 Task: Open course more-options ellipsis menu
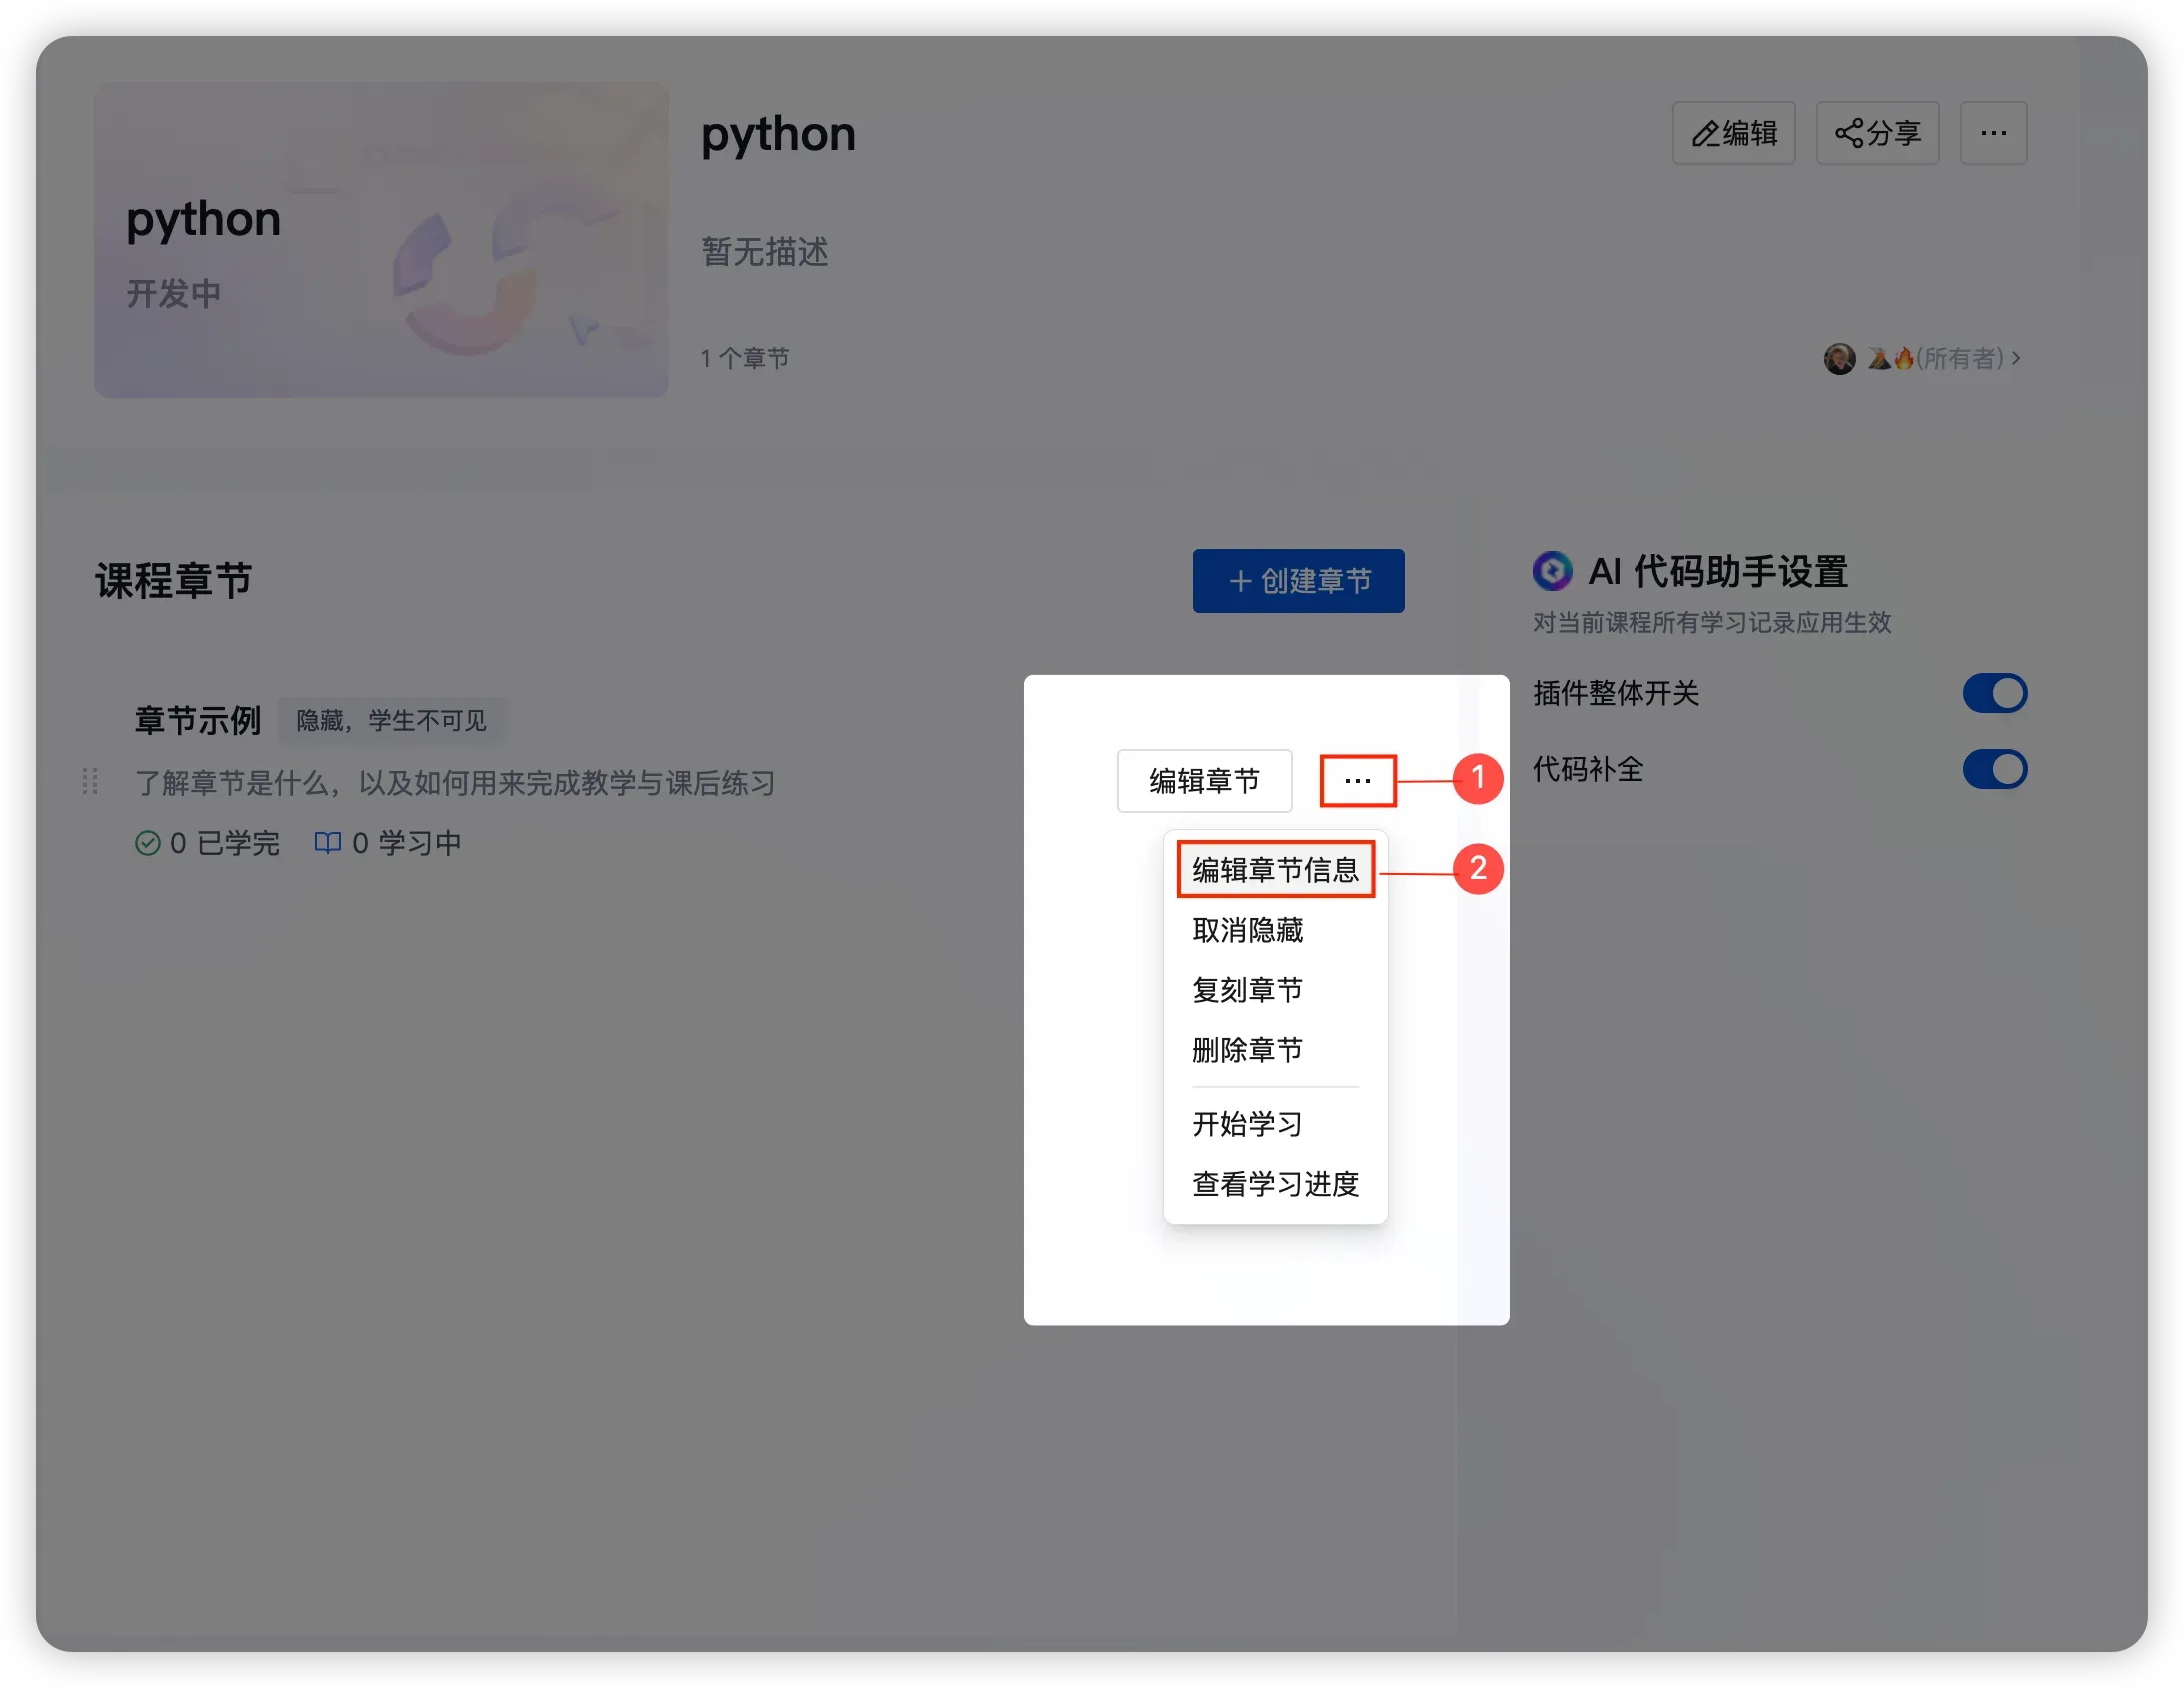pyautogui.click(x=1993, y=133)
